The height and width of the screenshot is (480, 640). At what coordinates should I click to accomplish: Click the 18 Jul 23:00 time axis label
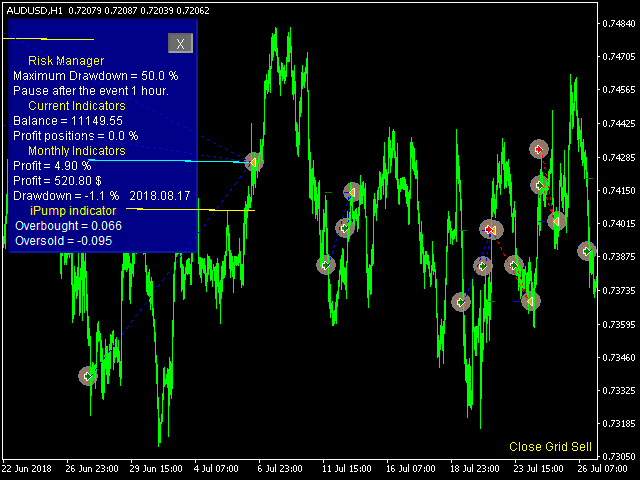pyautogui.click(x=475, y=469)
